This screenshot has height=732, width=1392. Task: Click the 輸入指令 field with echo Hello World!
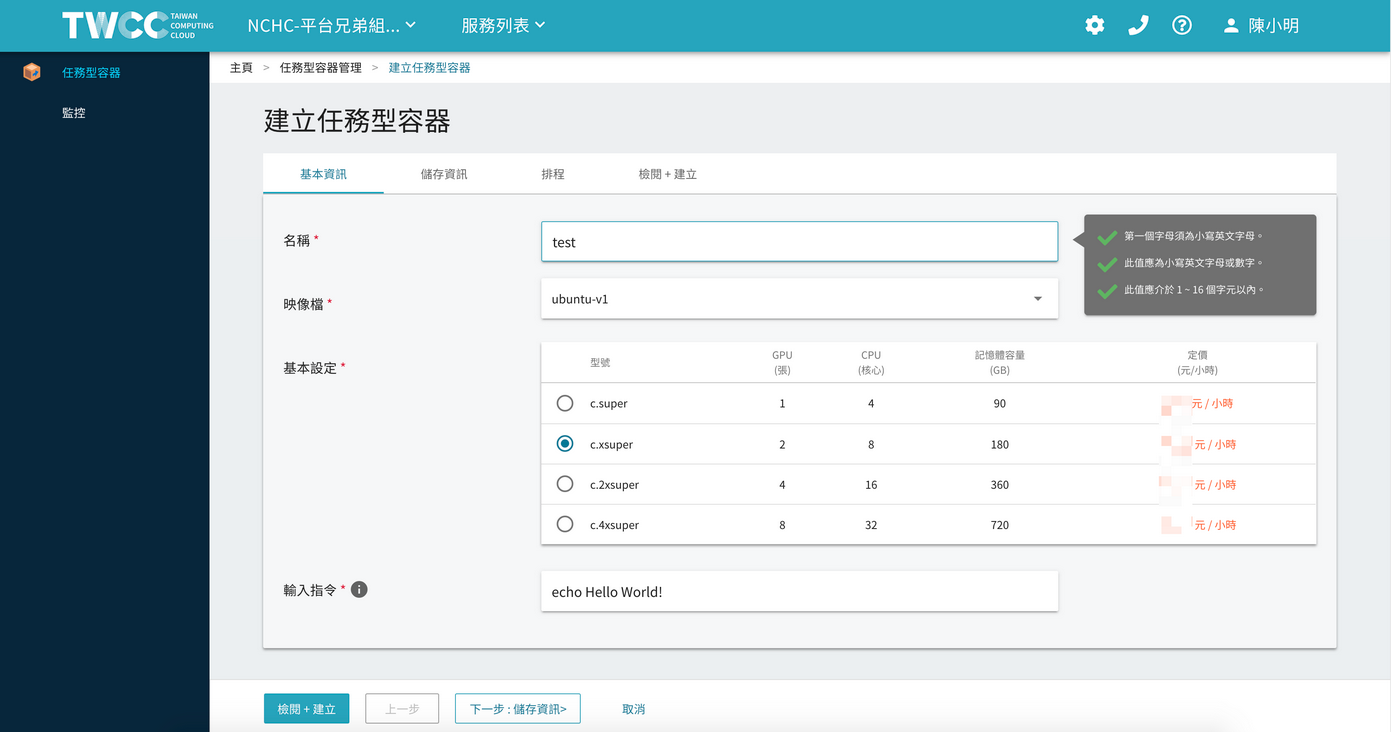pyautogui.click(x=799, y=591)
